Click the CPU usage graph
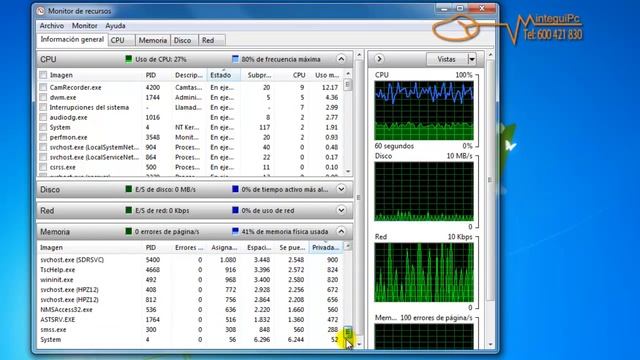 424,111
